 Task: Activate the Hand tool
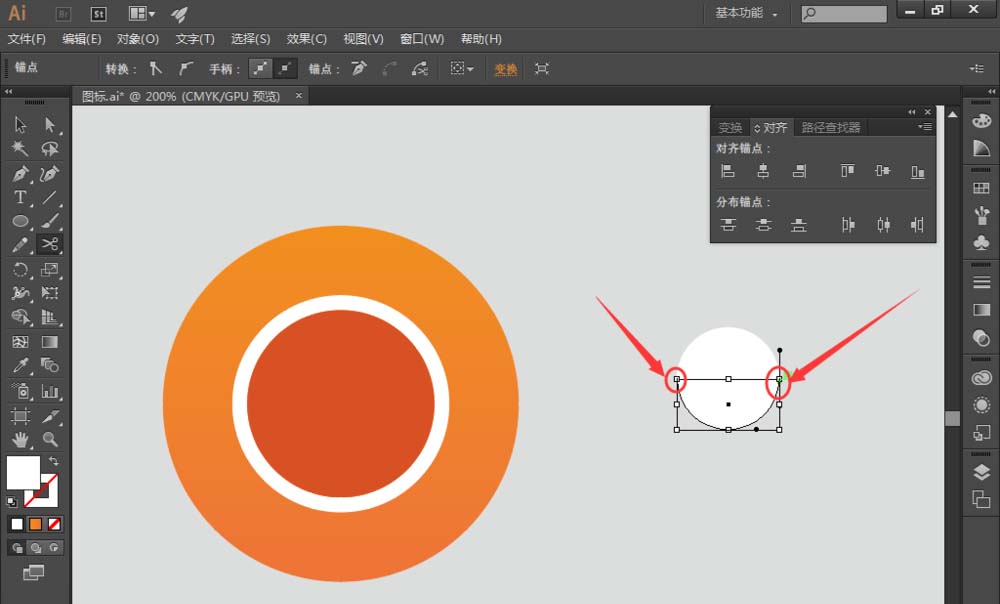pyautogui.click(x=20, y=439)
